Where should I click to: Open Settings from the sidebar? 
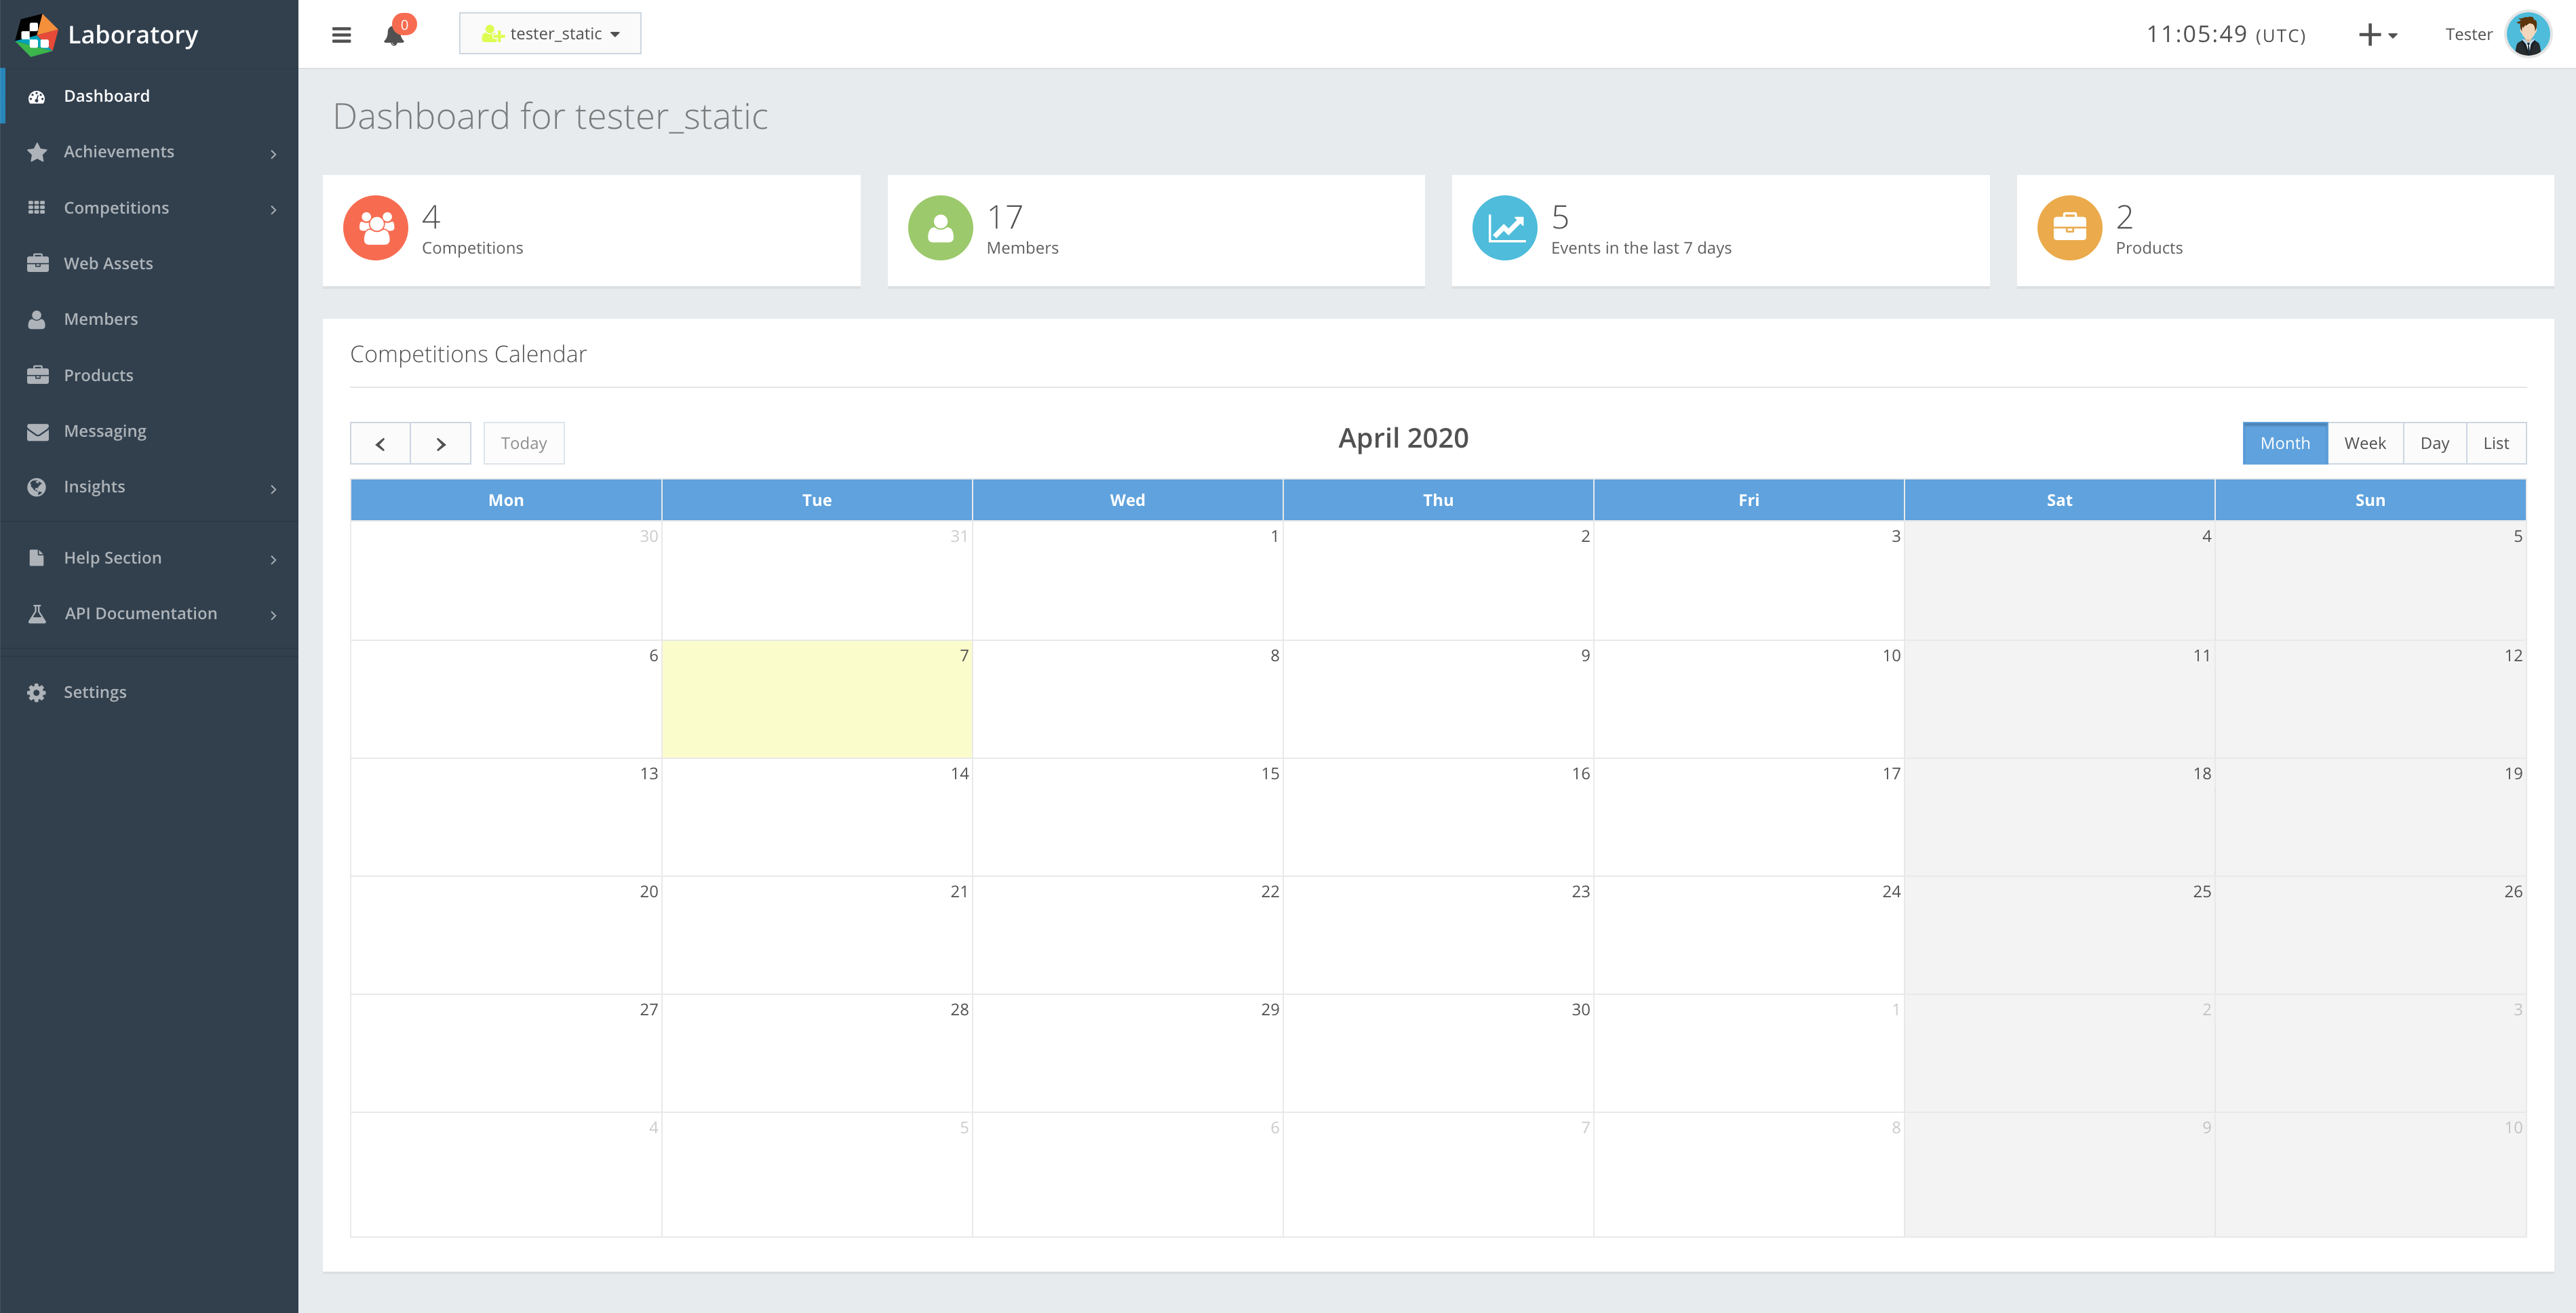point(95,692)
